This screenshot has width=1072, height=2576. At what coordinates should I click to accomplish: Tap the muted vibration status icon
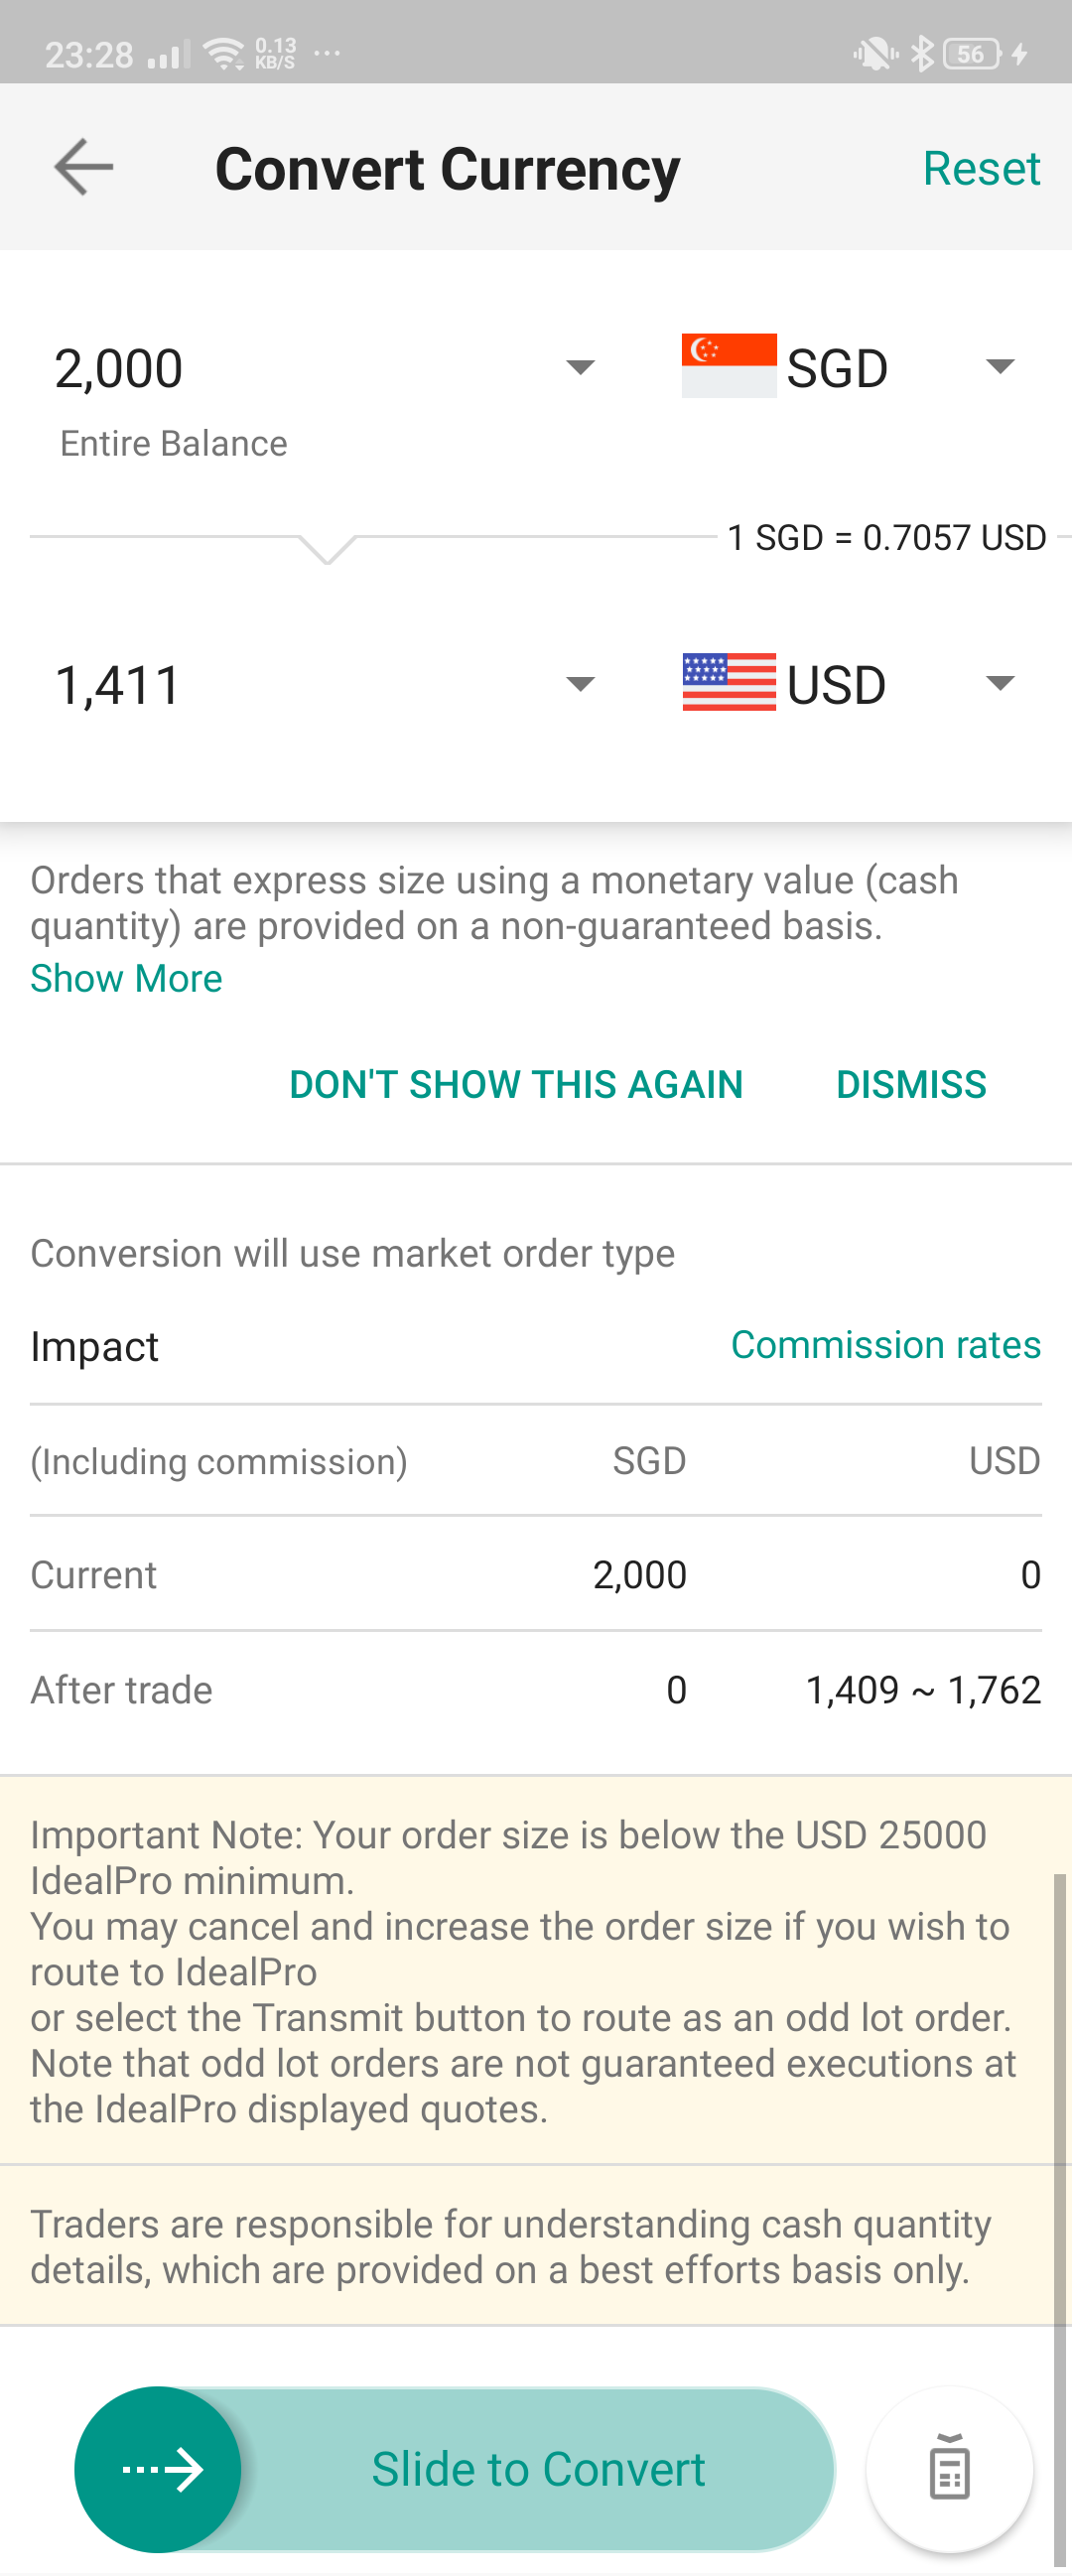tap(875, 53)
